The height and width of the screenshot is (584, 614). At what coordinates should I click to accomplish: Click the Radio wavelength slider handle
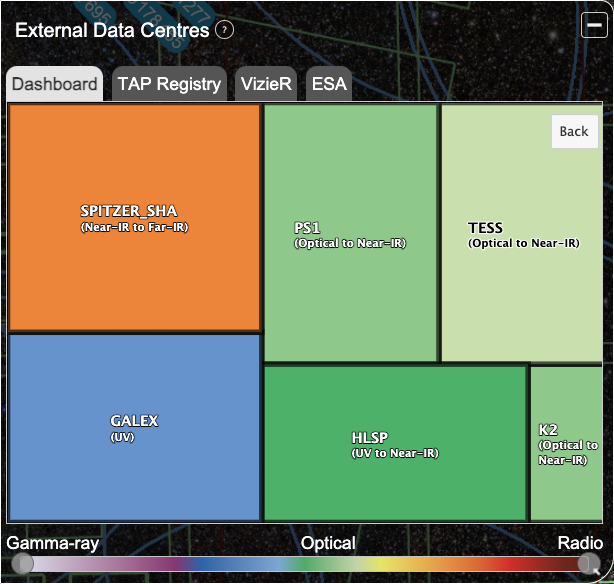point(589,564)
